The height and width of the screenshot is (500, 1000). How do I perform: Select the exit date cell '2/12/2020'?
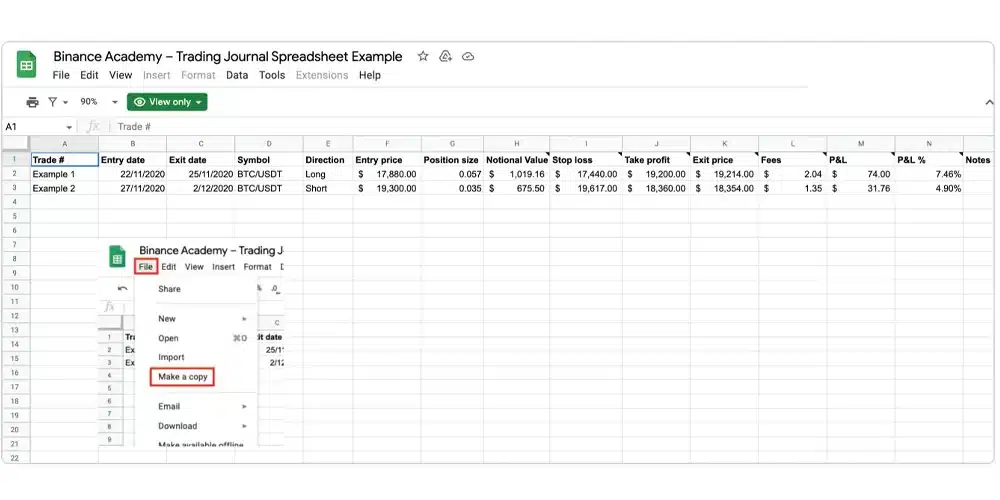tap(201, 189)
